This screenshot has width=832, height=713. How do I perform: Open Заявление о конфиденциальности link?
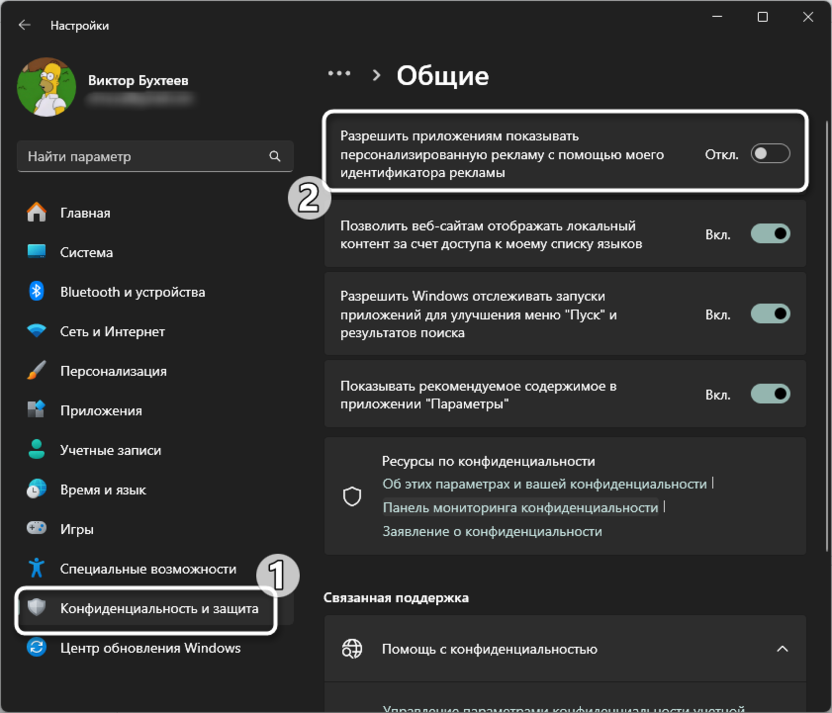(x=492, y=531)
